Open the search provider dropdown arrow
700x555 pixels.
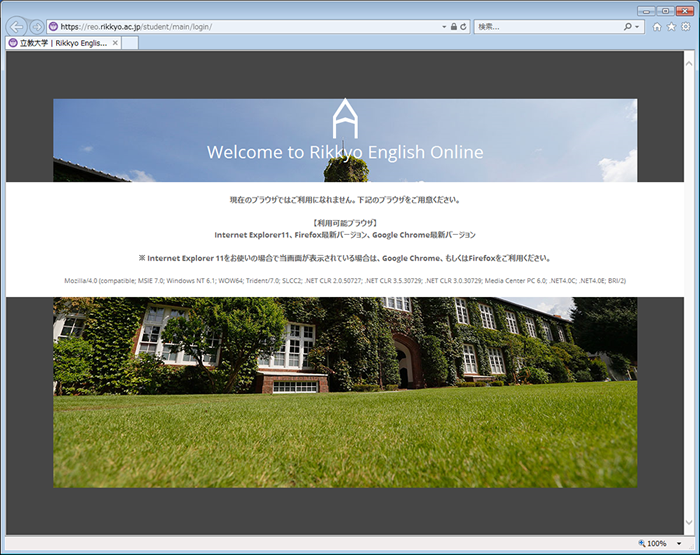(637, 27)
